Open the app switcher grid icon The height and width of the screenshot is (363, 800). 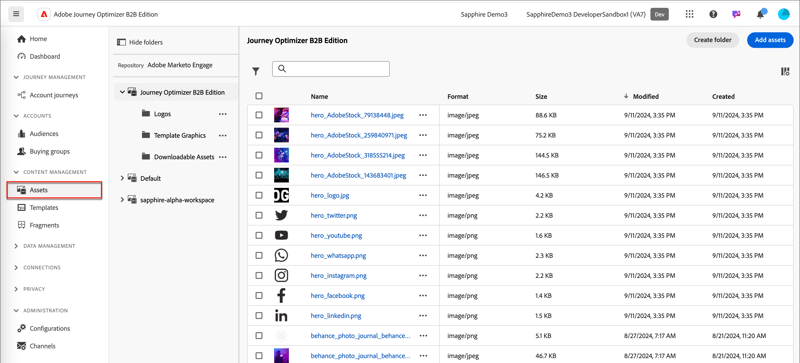click(x=689, y=14)
